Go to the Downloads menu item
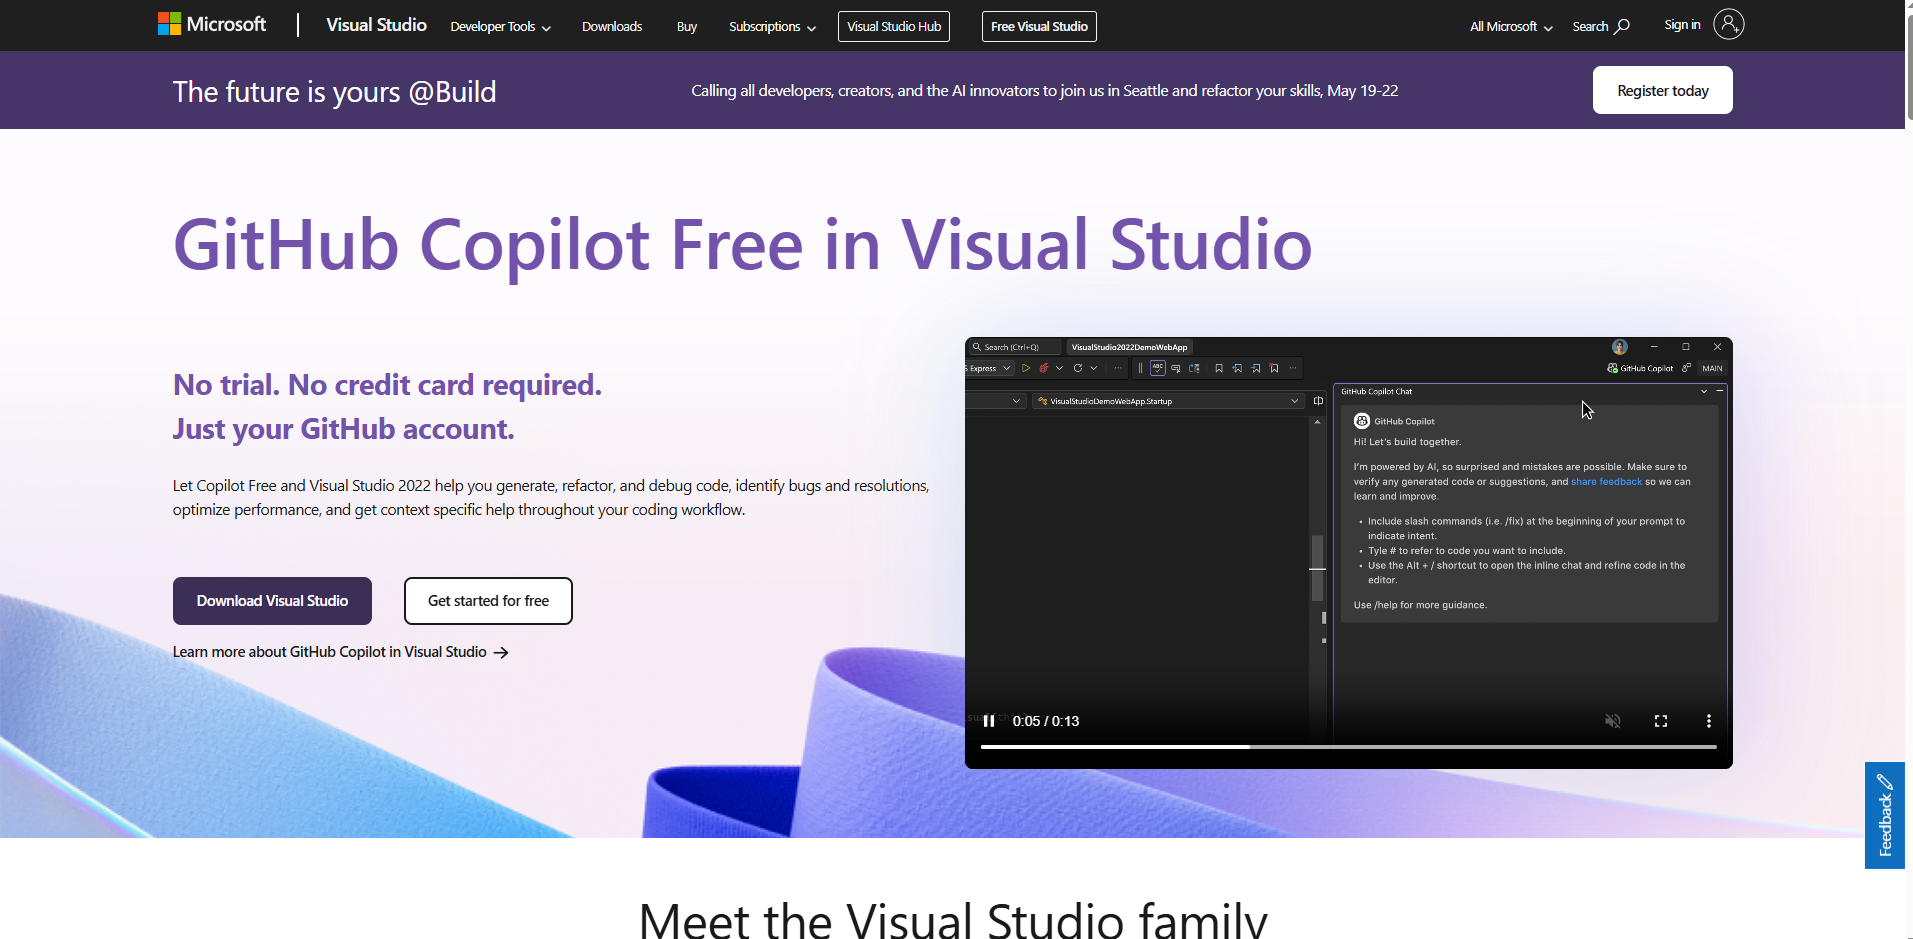 (612, 27)
